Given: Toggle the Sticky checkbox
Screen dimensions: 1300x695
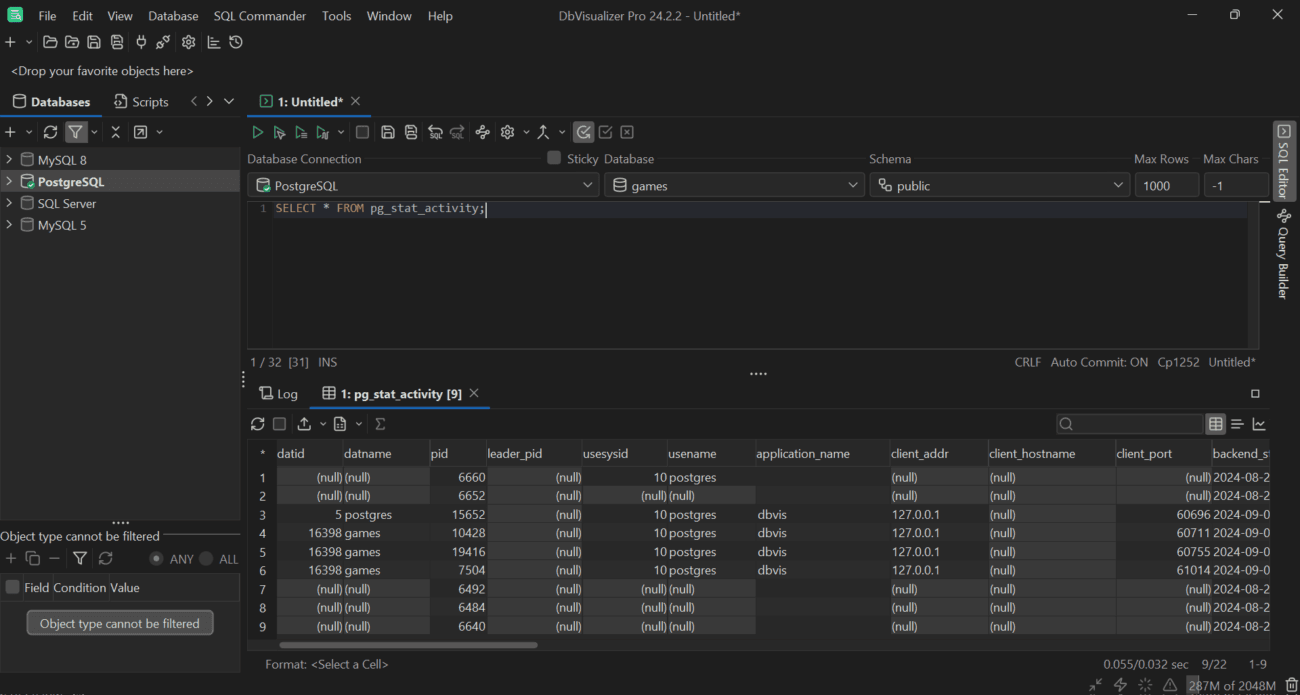Looking at the screenshot, I should point(554,158).
